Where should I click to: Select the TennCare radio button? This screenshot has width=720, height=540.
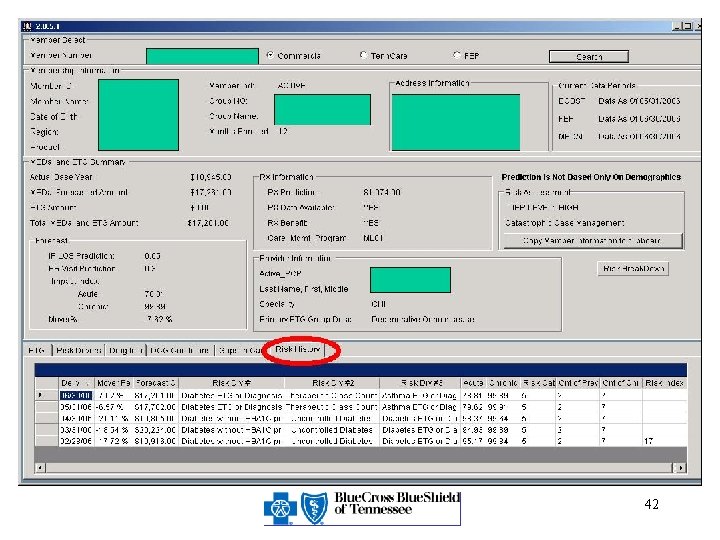(x=363, y=55)
